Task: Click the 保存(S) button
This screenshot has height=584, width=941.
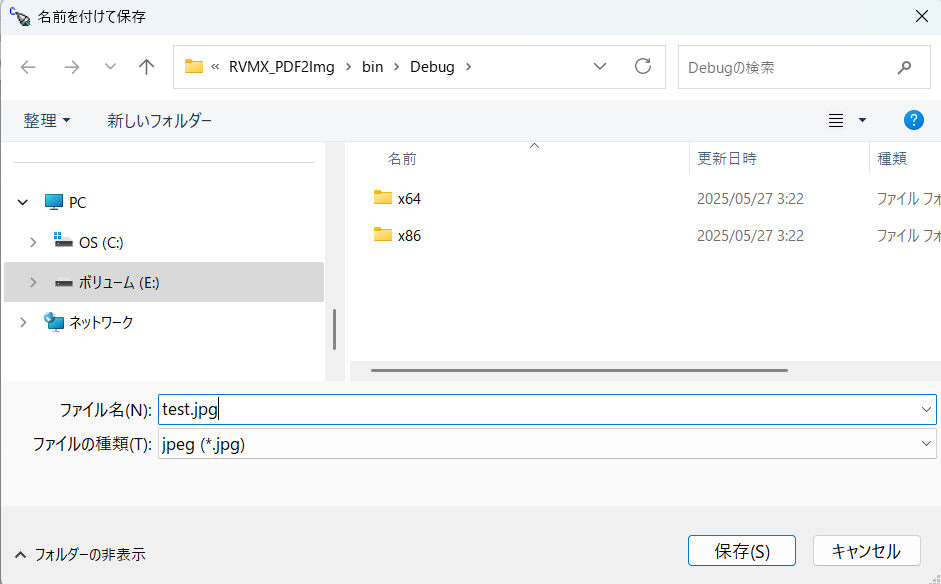Action: [741, 551]
